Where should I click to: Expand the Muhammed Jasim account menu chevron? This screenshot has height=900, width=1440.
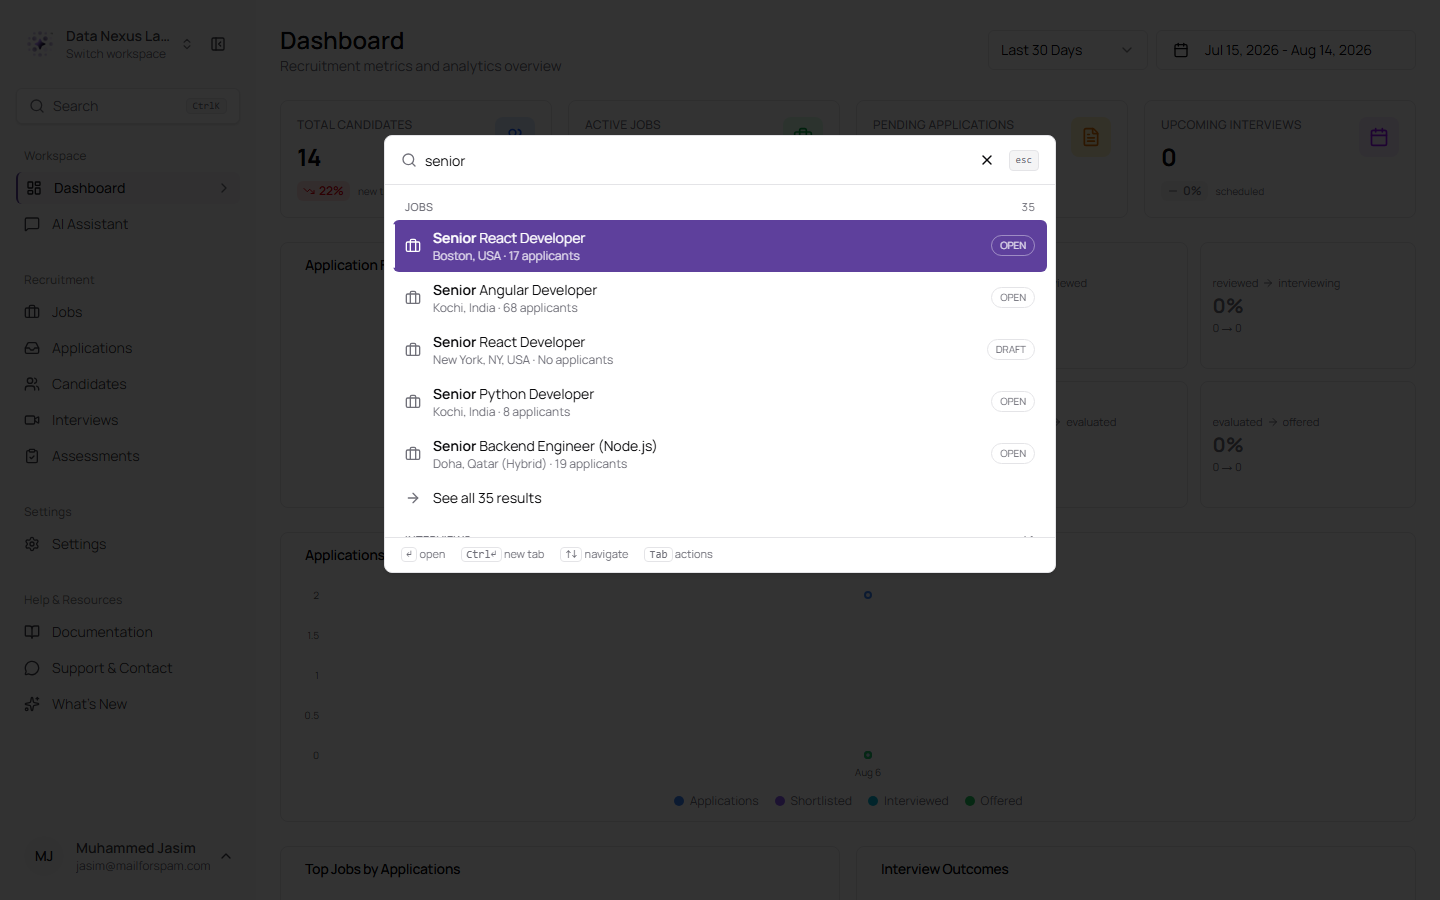226,856
